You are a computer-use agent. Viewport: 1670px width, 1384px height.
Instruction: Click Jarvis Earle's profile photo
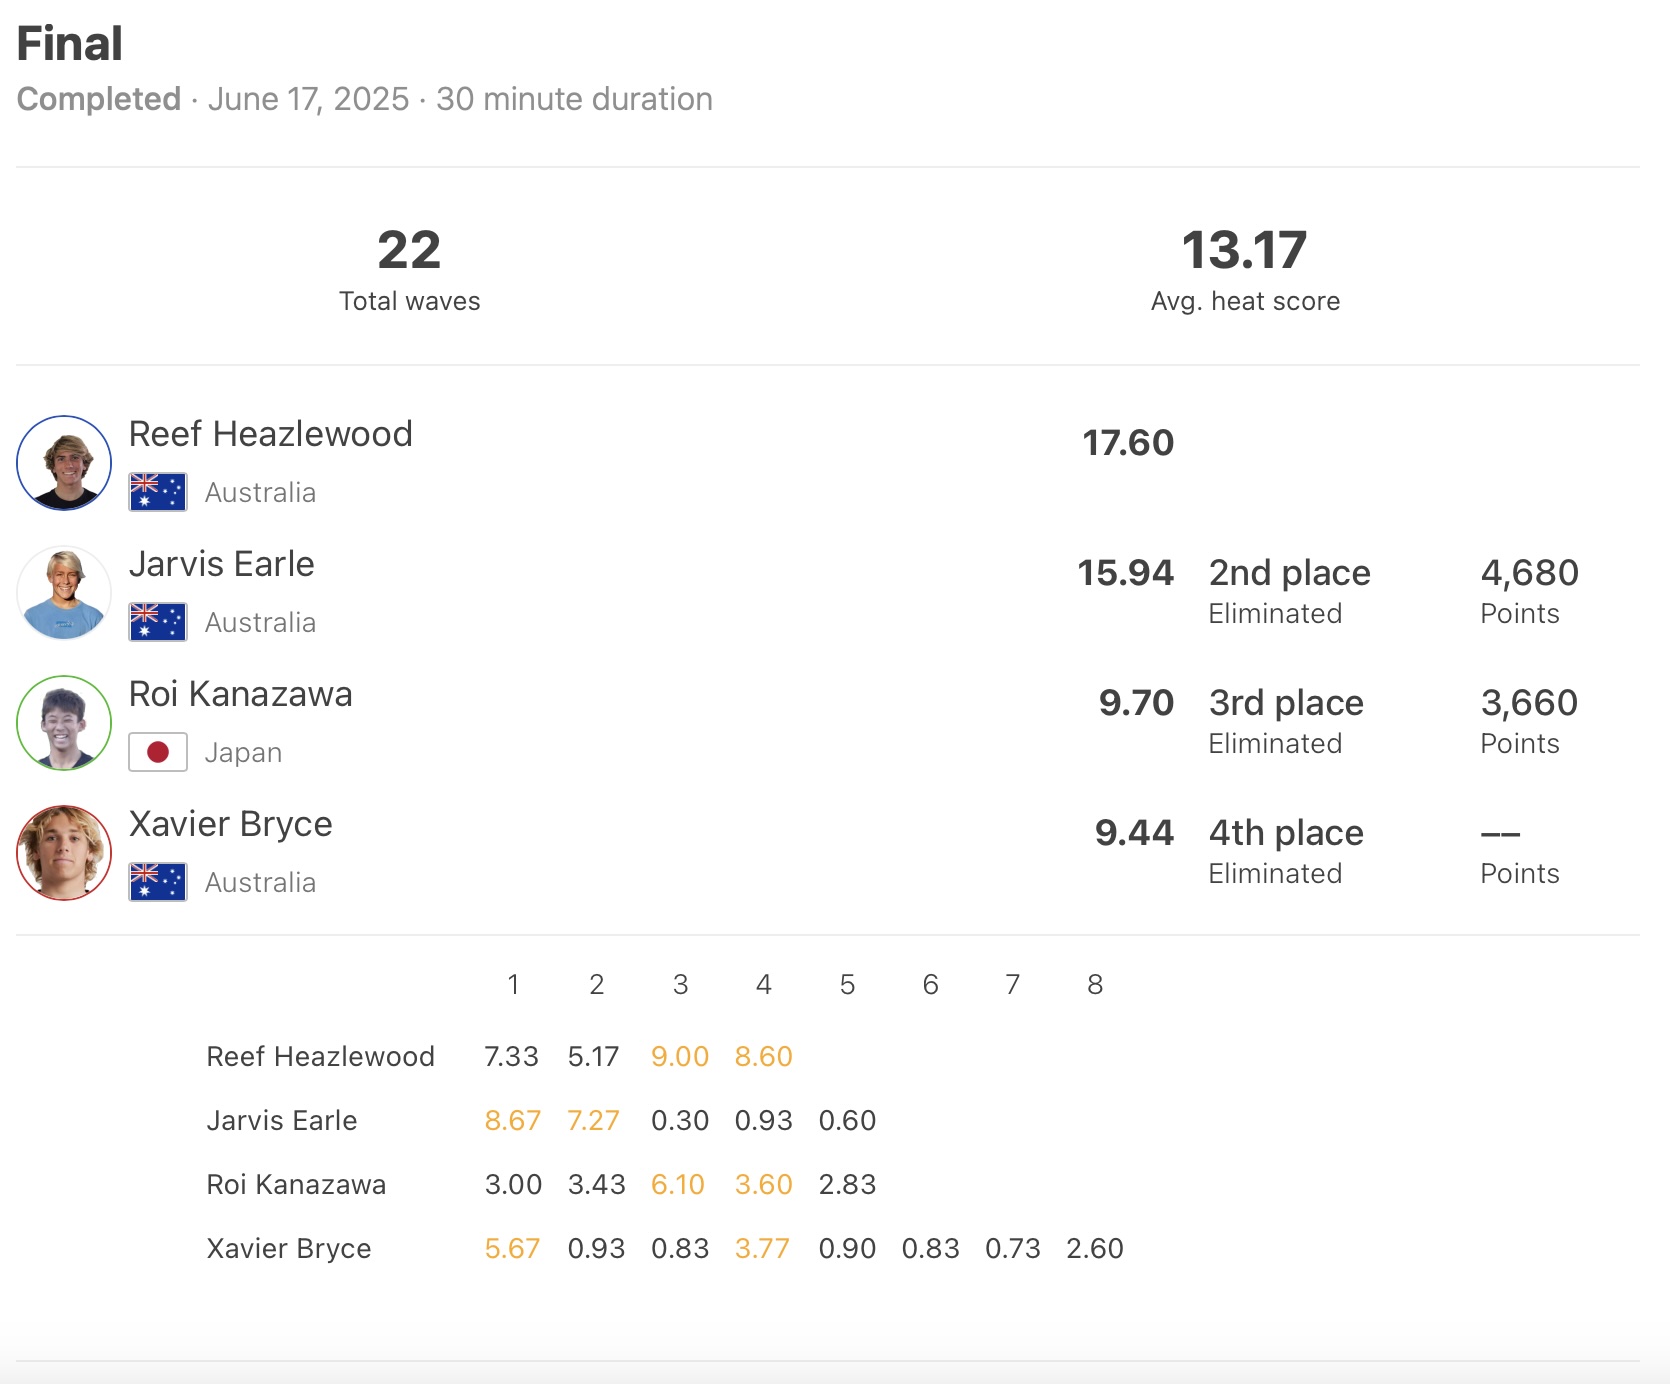64,593
